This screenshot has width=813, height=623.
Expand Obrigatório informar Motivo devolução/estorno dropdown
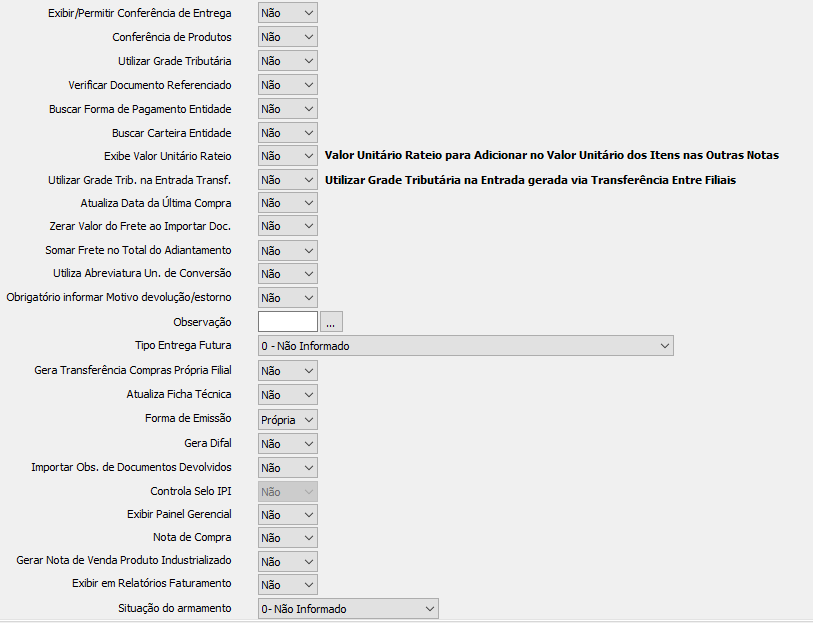point(288,298)
